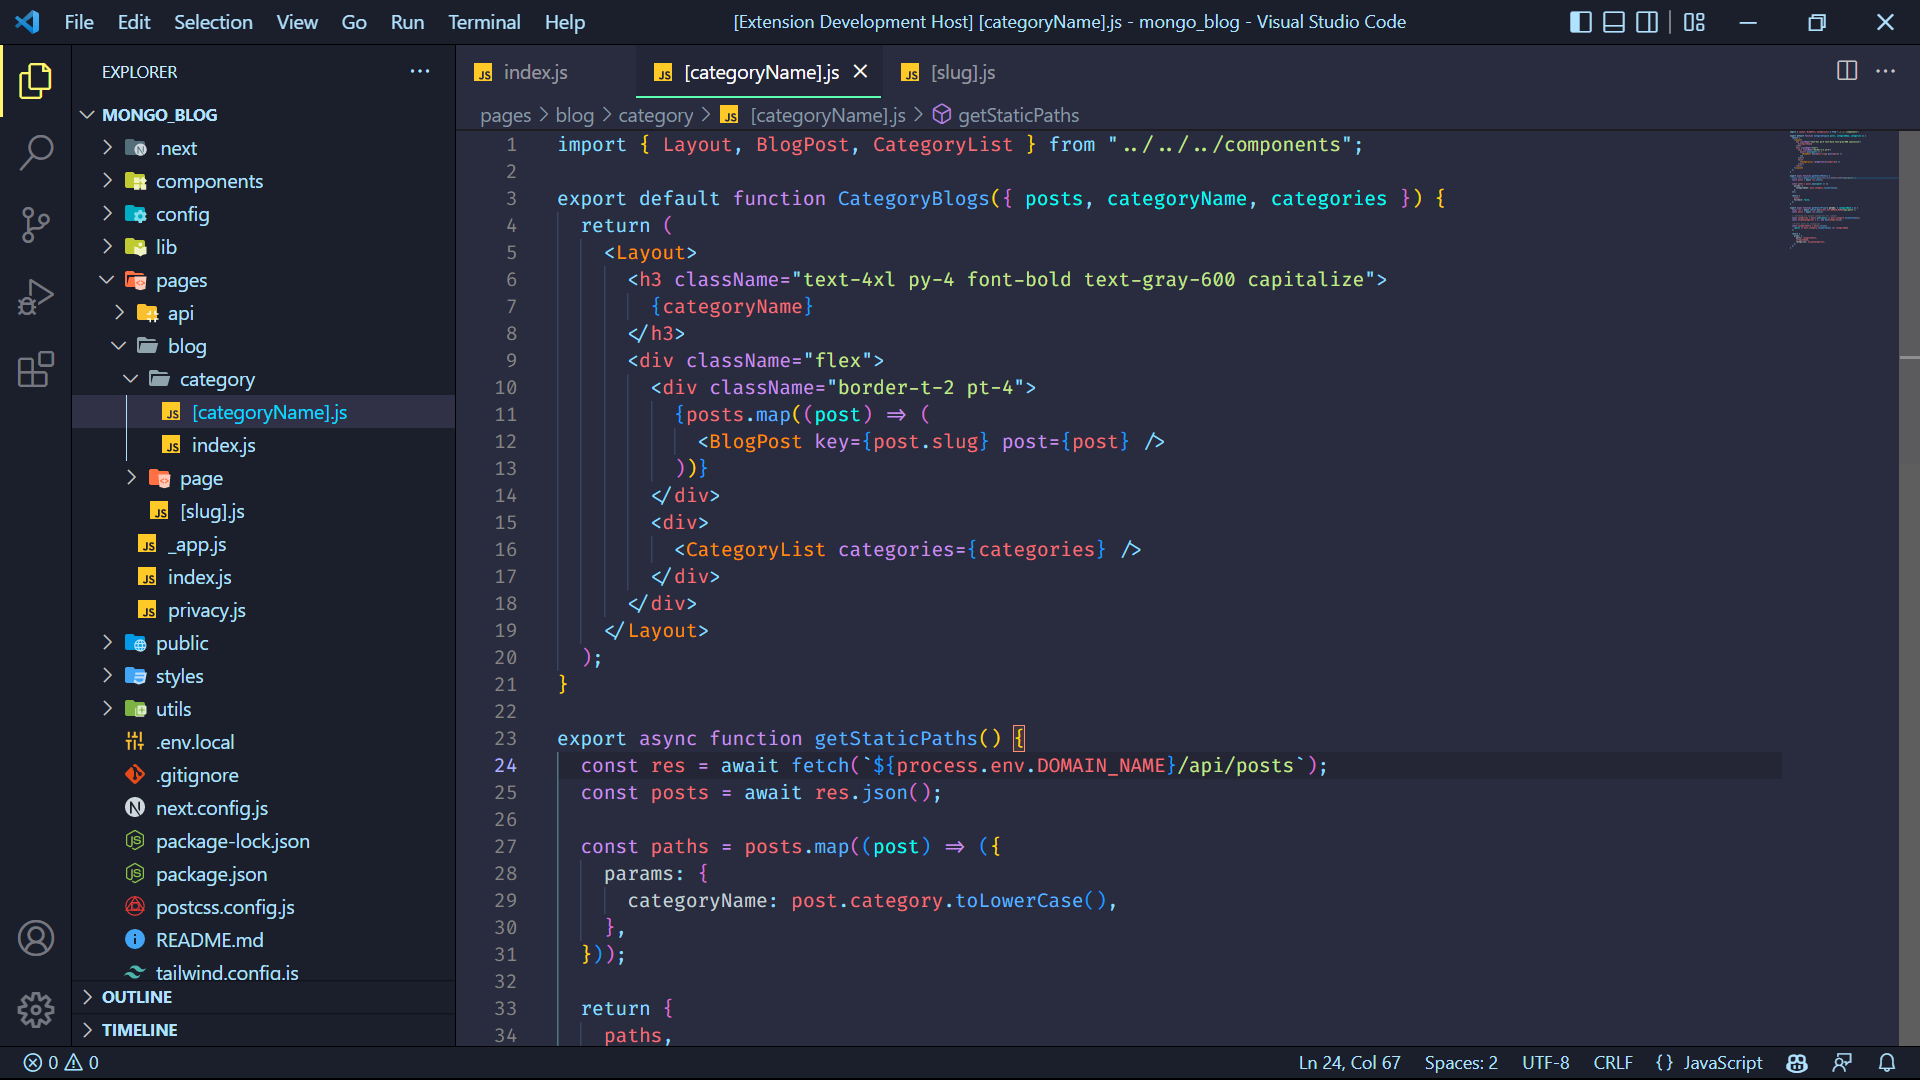Screen dimensions: 1920x1080
Task: Collapse the category folder
Action: click(x=217, y=379)
